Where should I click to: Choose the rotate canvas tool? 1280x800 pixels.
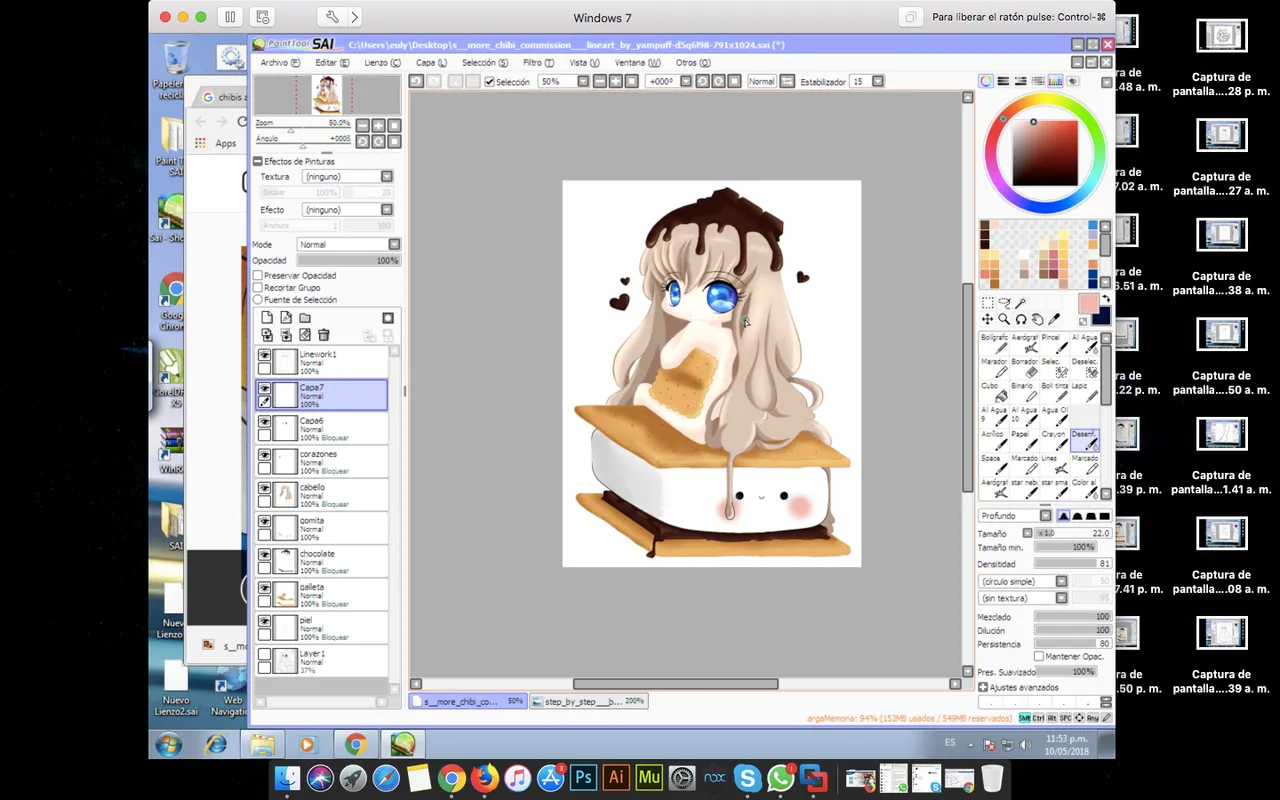coord(1021,319)
